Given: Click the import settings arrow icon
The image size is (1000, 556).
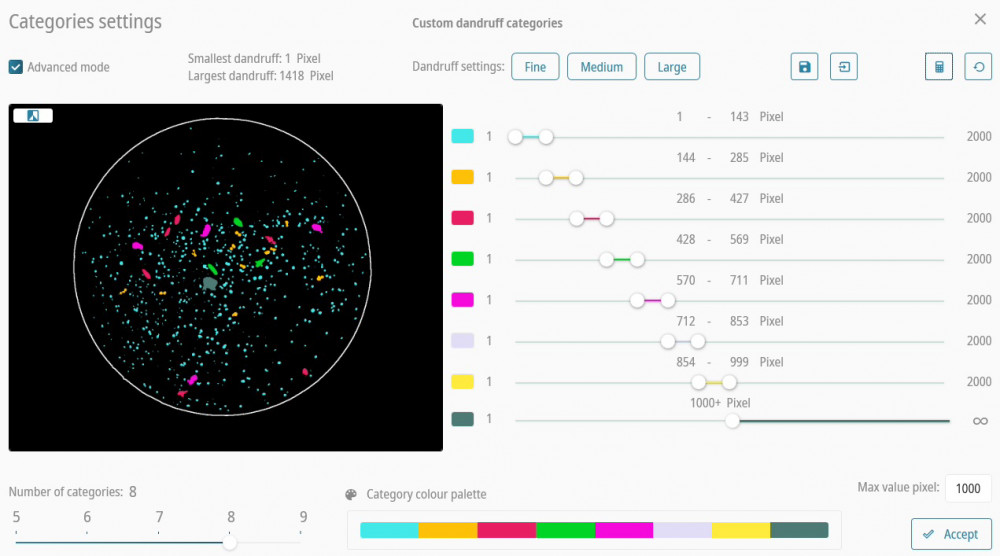Looking at the screenshot, I should [x=844, y=67].
